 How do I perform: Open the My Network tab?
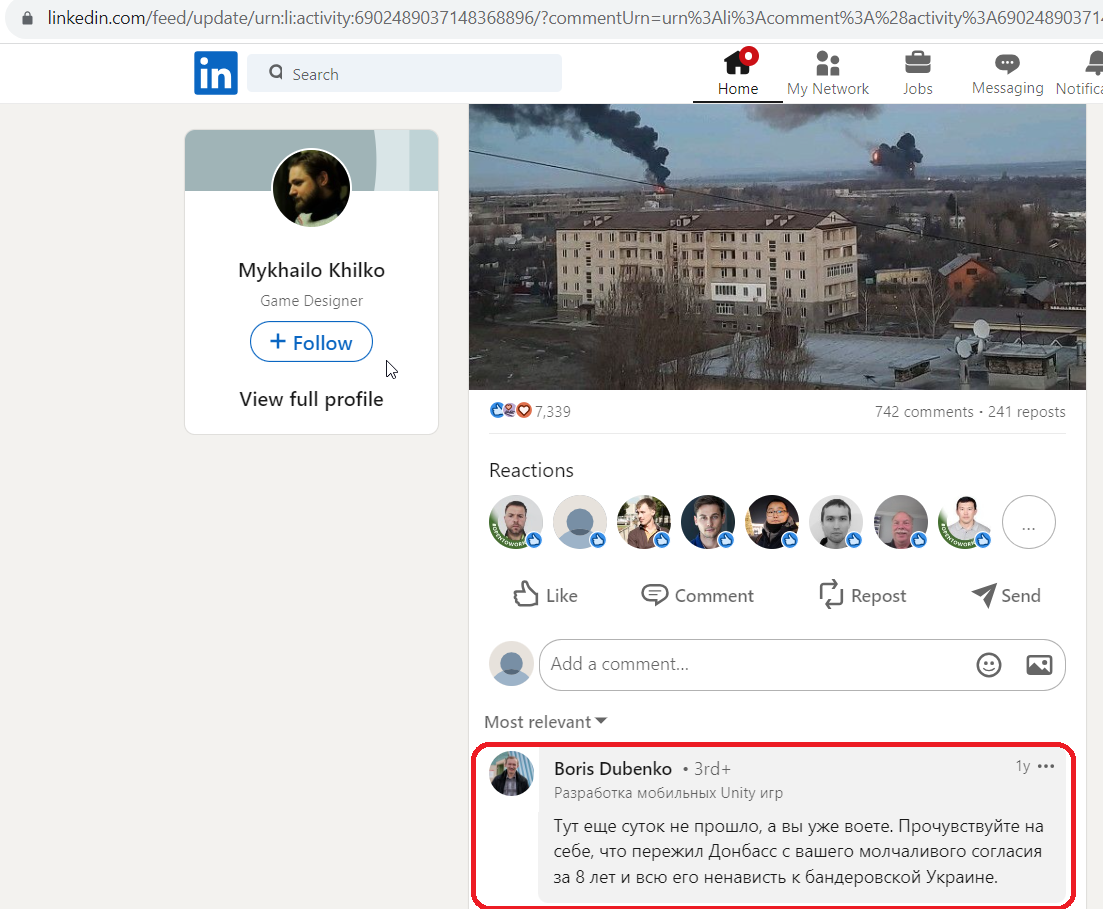tap(827, 73)
